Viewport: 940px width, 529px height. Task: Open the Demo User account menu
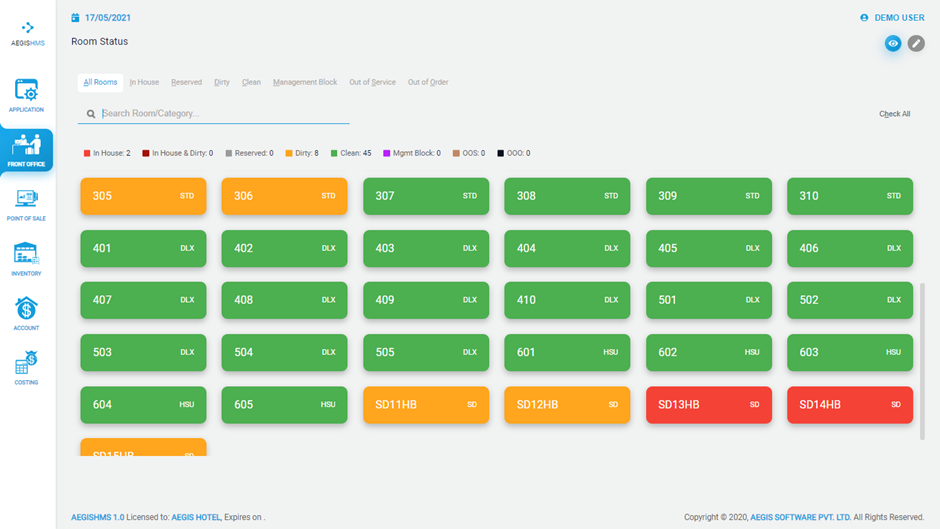tap(892, 18)
